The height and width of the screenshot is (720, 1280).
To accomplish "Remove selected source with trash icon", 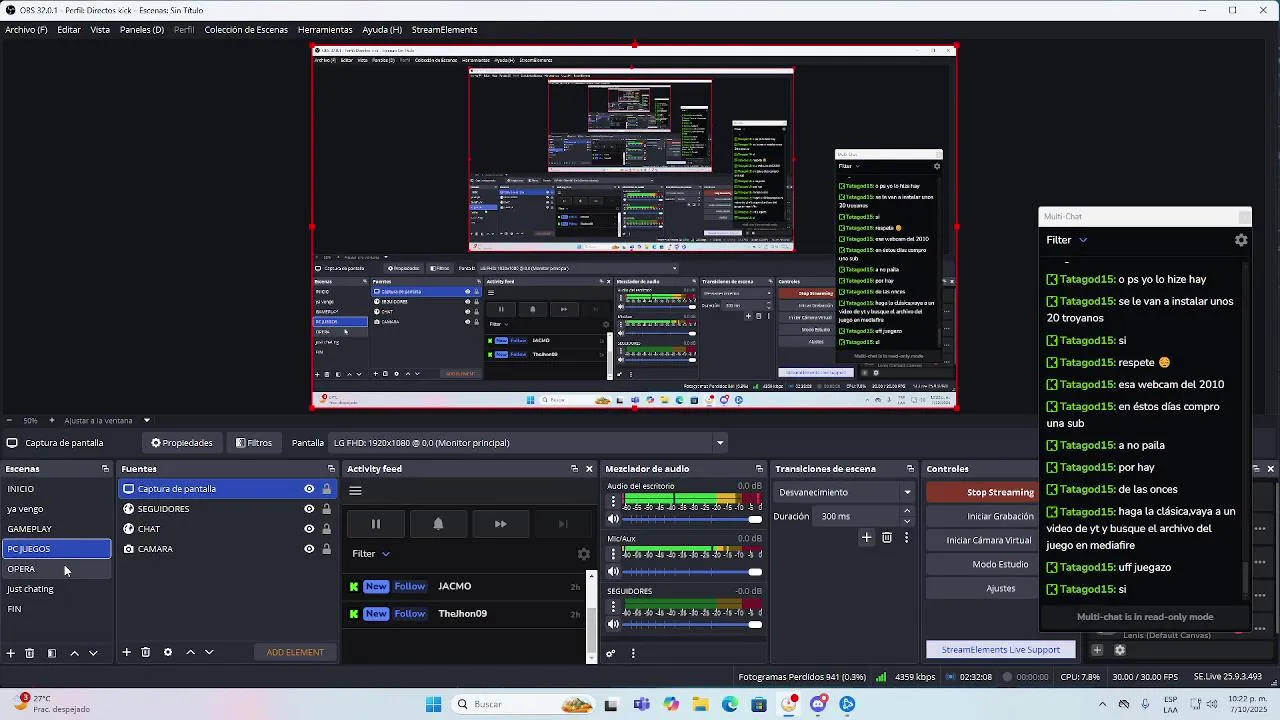I will point(146,652).
